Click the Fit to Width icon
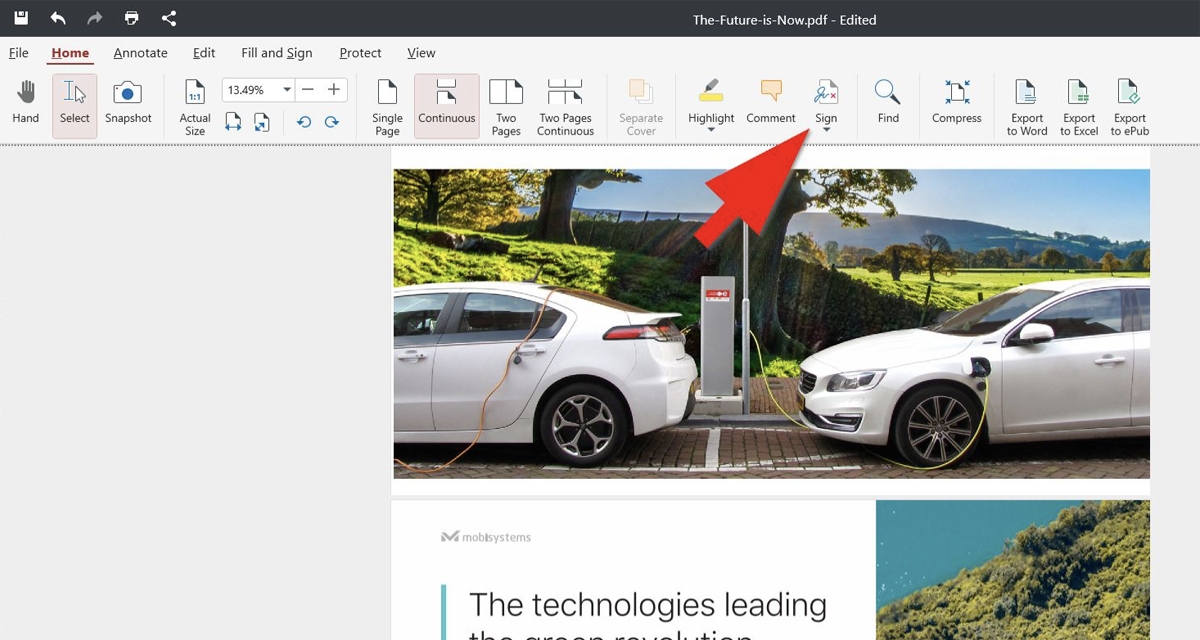 [x=233, y=122]
